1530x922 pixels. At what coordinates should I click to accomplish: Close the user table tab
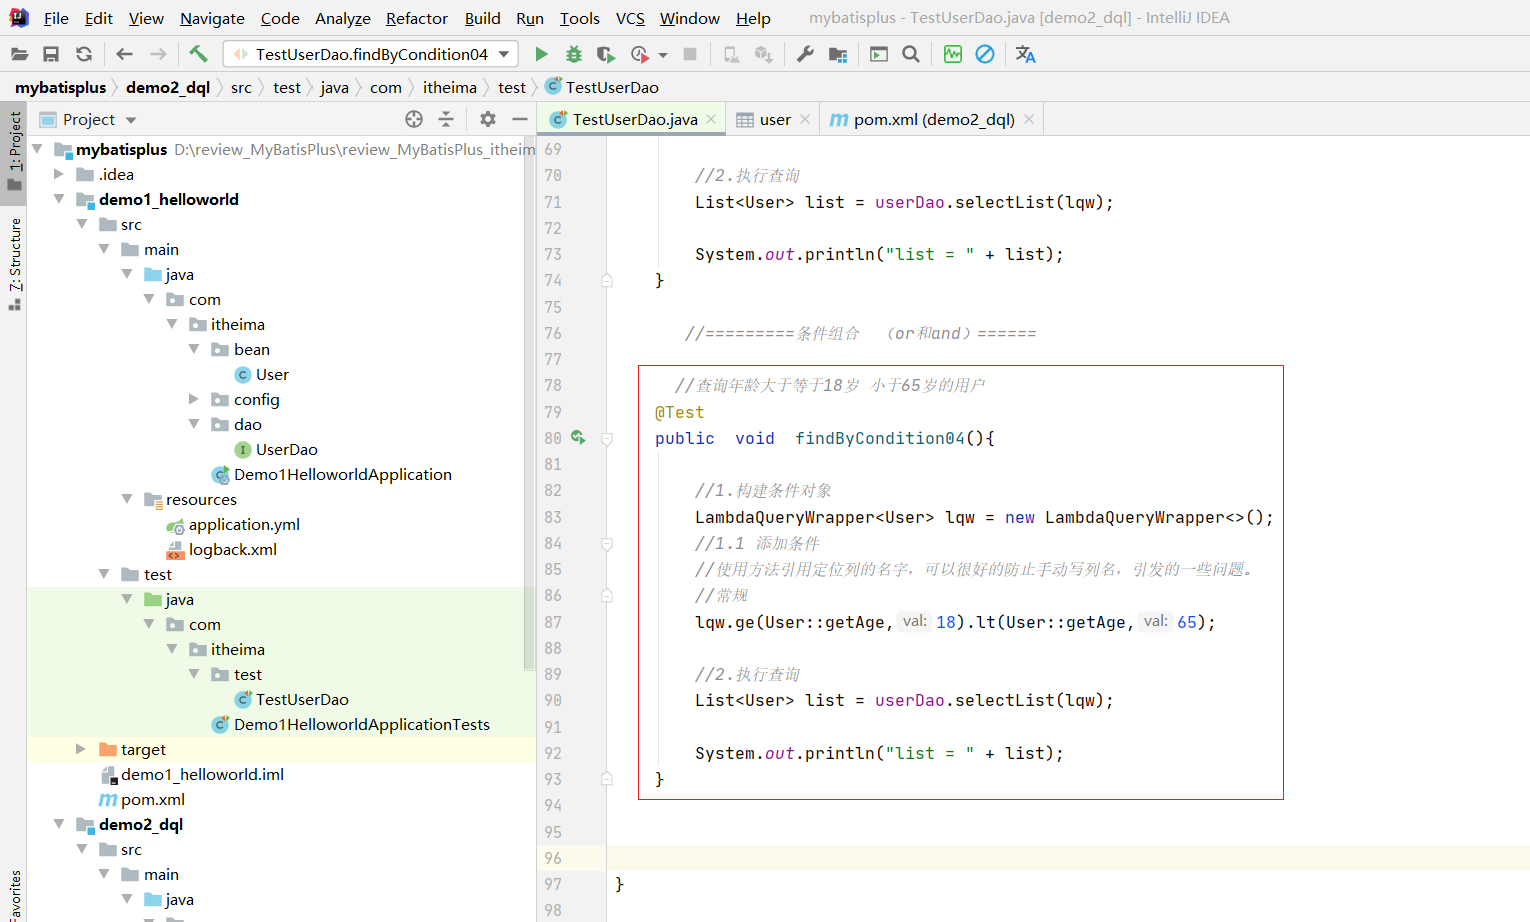pyautogui.click(x=805, y=119)
